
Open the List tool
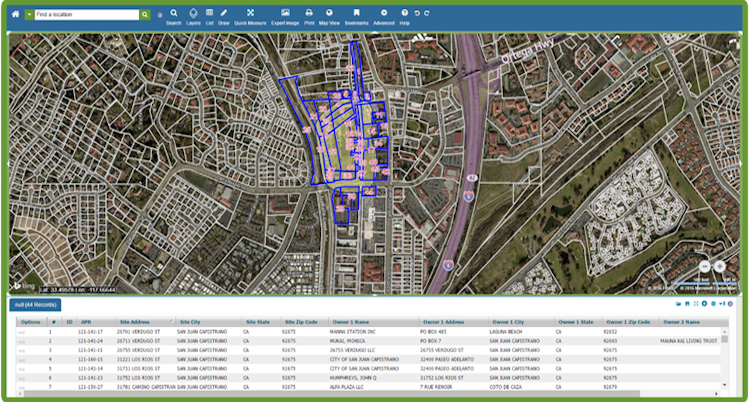(209, 13)
